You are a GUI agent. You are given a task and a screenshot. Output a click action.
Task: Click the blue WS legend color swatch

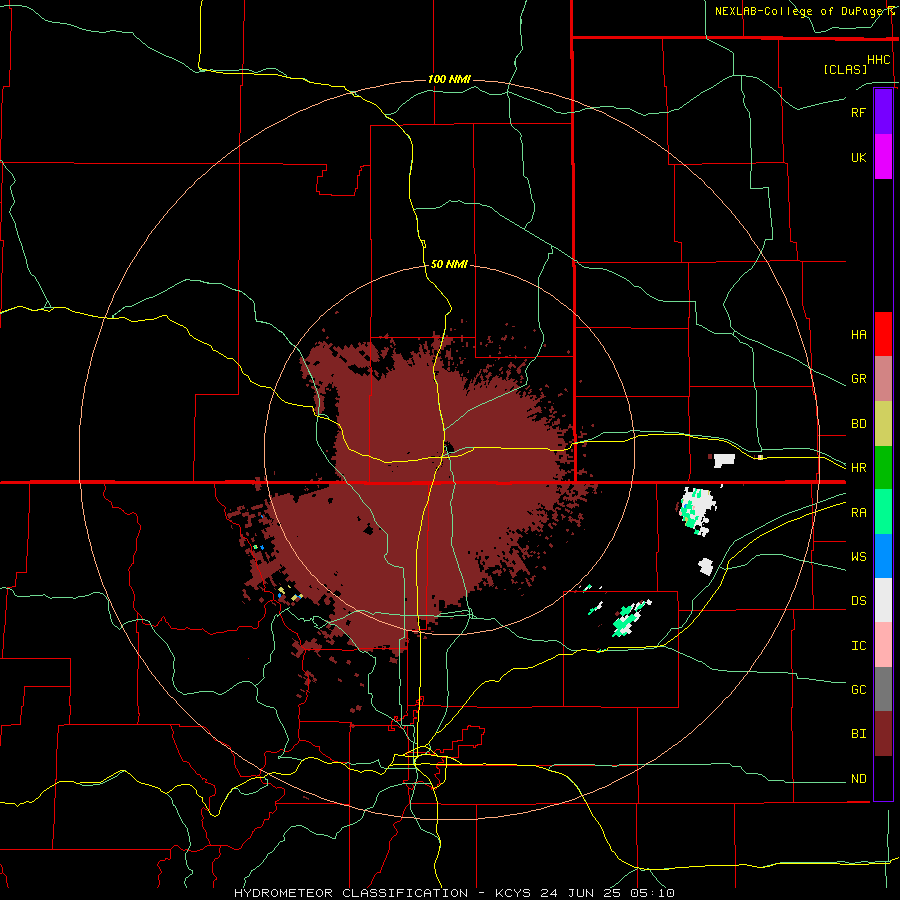click(x=883, y=556)
